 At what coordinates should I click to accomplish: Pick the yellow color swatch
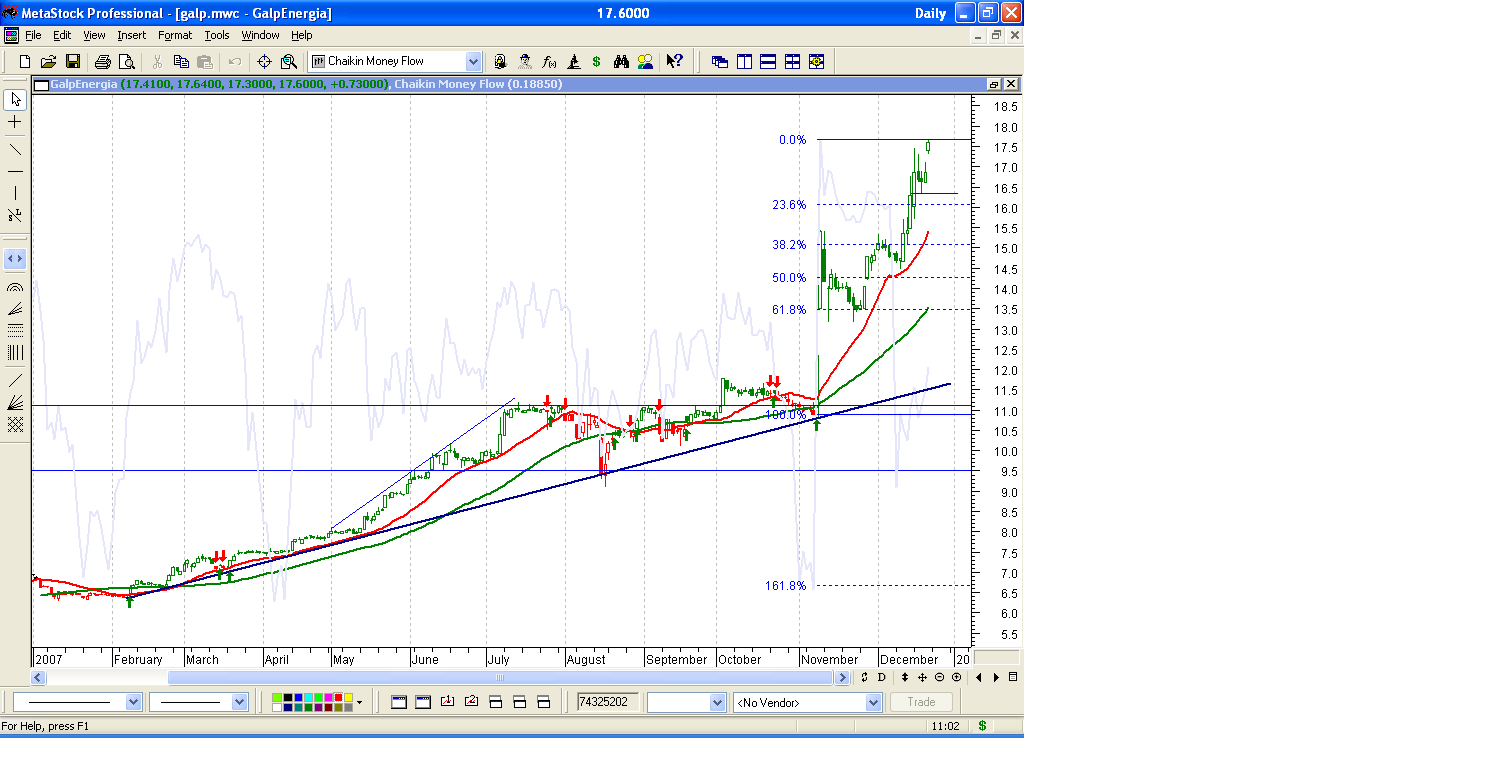coord(348,697)
